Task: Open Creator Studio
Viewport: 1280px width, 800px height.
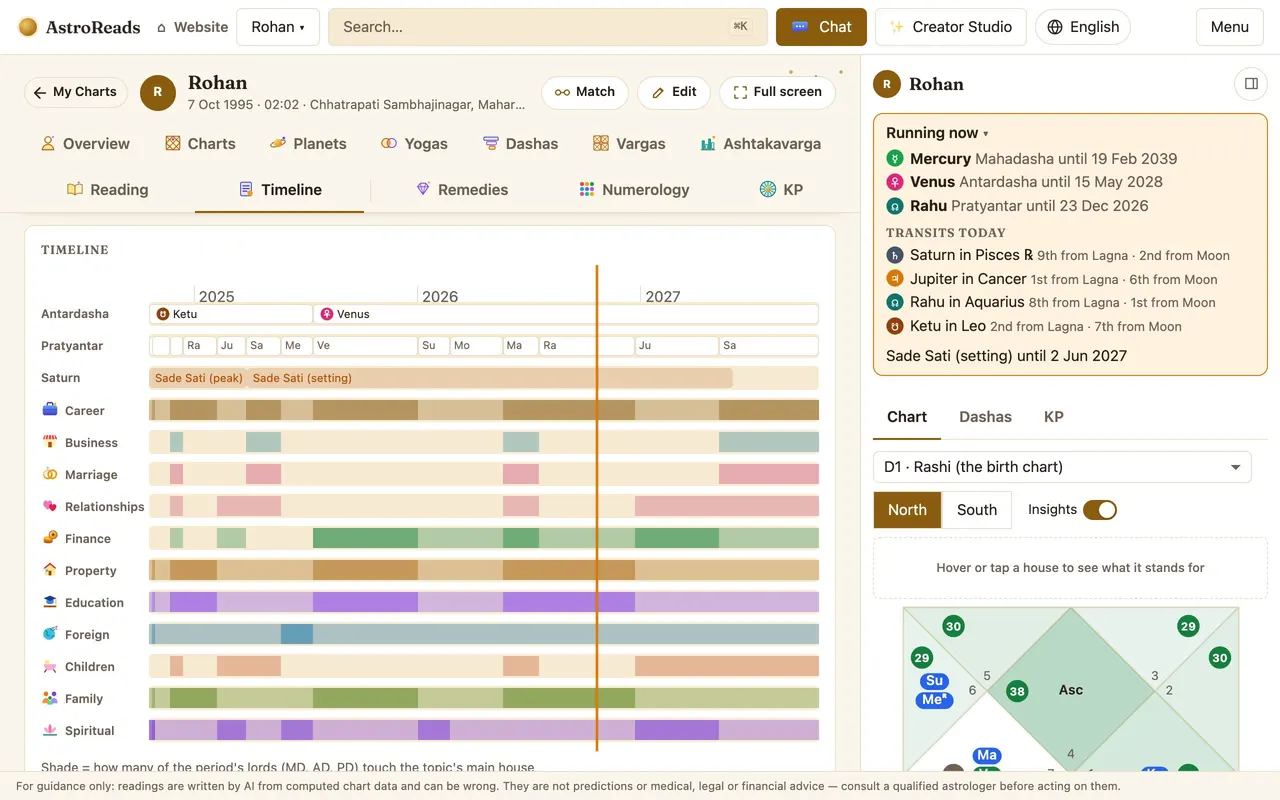Action: 950,27
